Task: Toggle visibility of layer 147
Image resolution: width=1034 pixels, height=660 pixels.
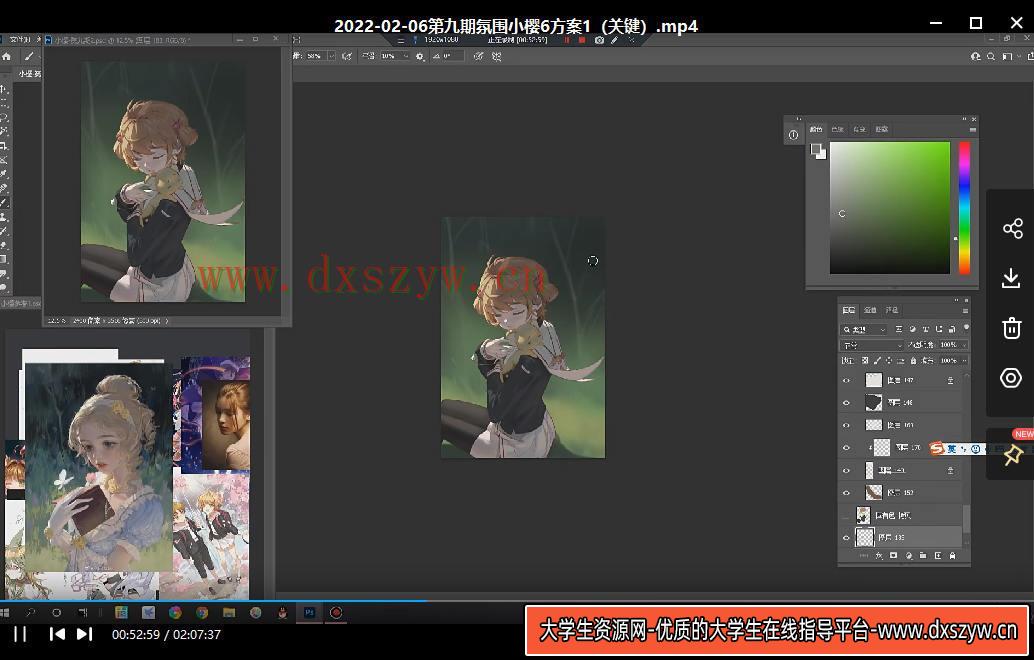Action: [x=847, y=380]
